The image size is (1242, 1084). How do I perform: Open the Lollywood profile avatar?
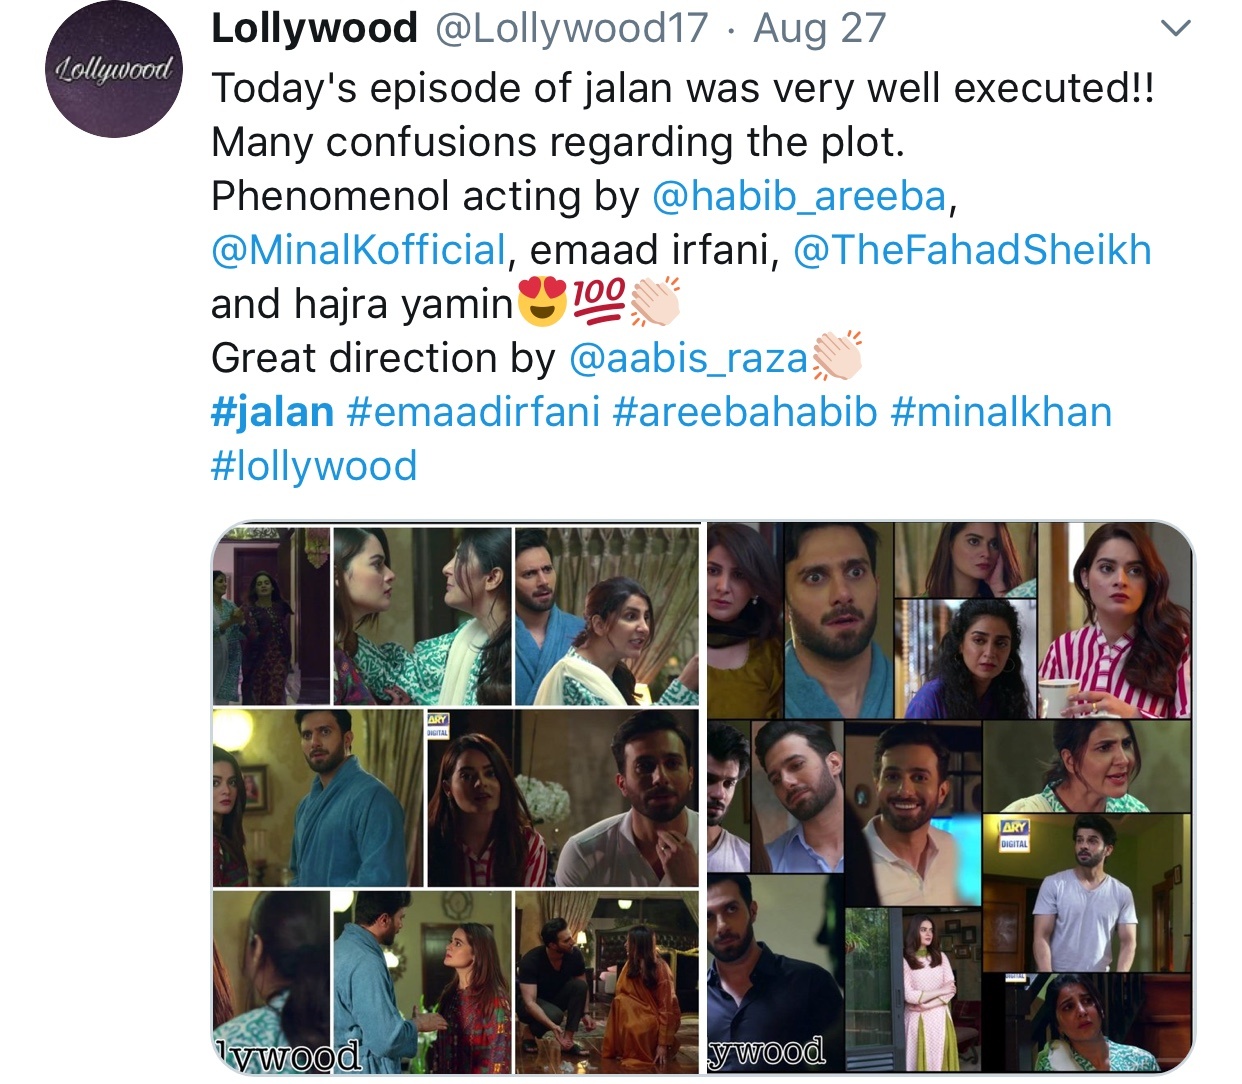coord(114,69)
